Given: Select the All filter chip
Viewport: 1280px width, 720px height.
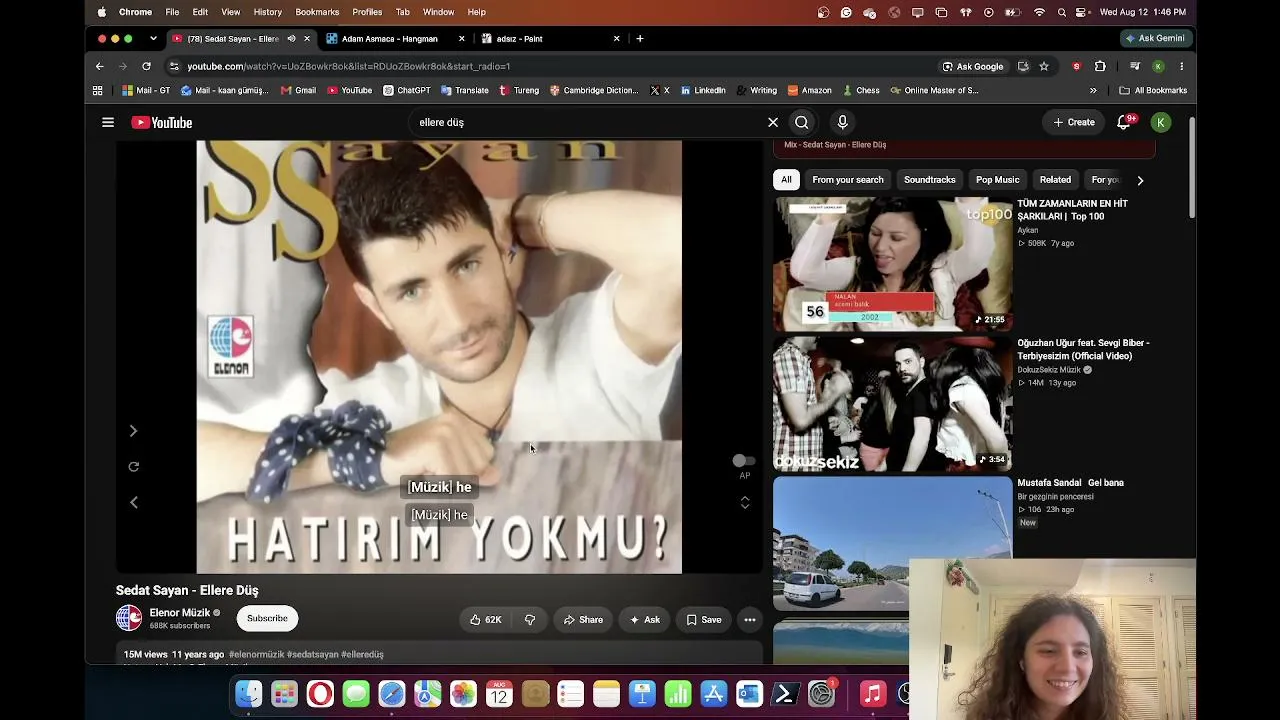Looking at the screenshot, I should [786, 180].
